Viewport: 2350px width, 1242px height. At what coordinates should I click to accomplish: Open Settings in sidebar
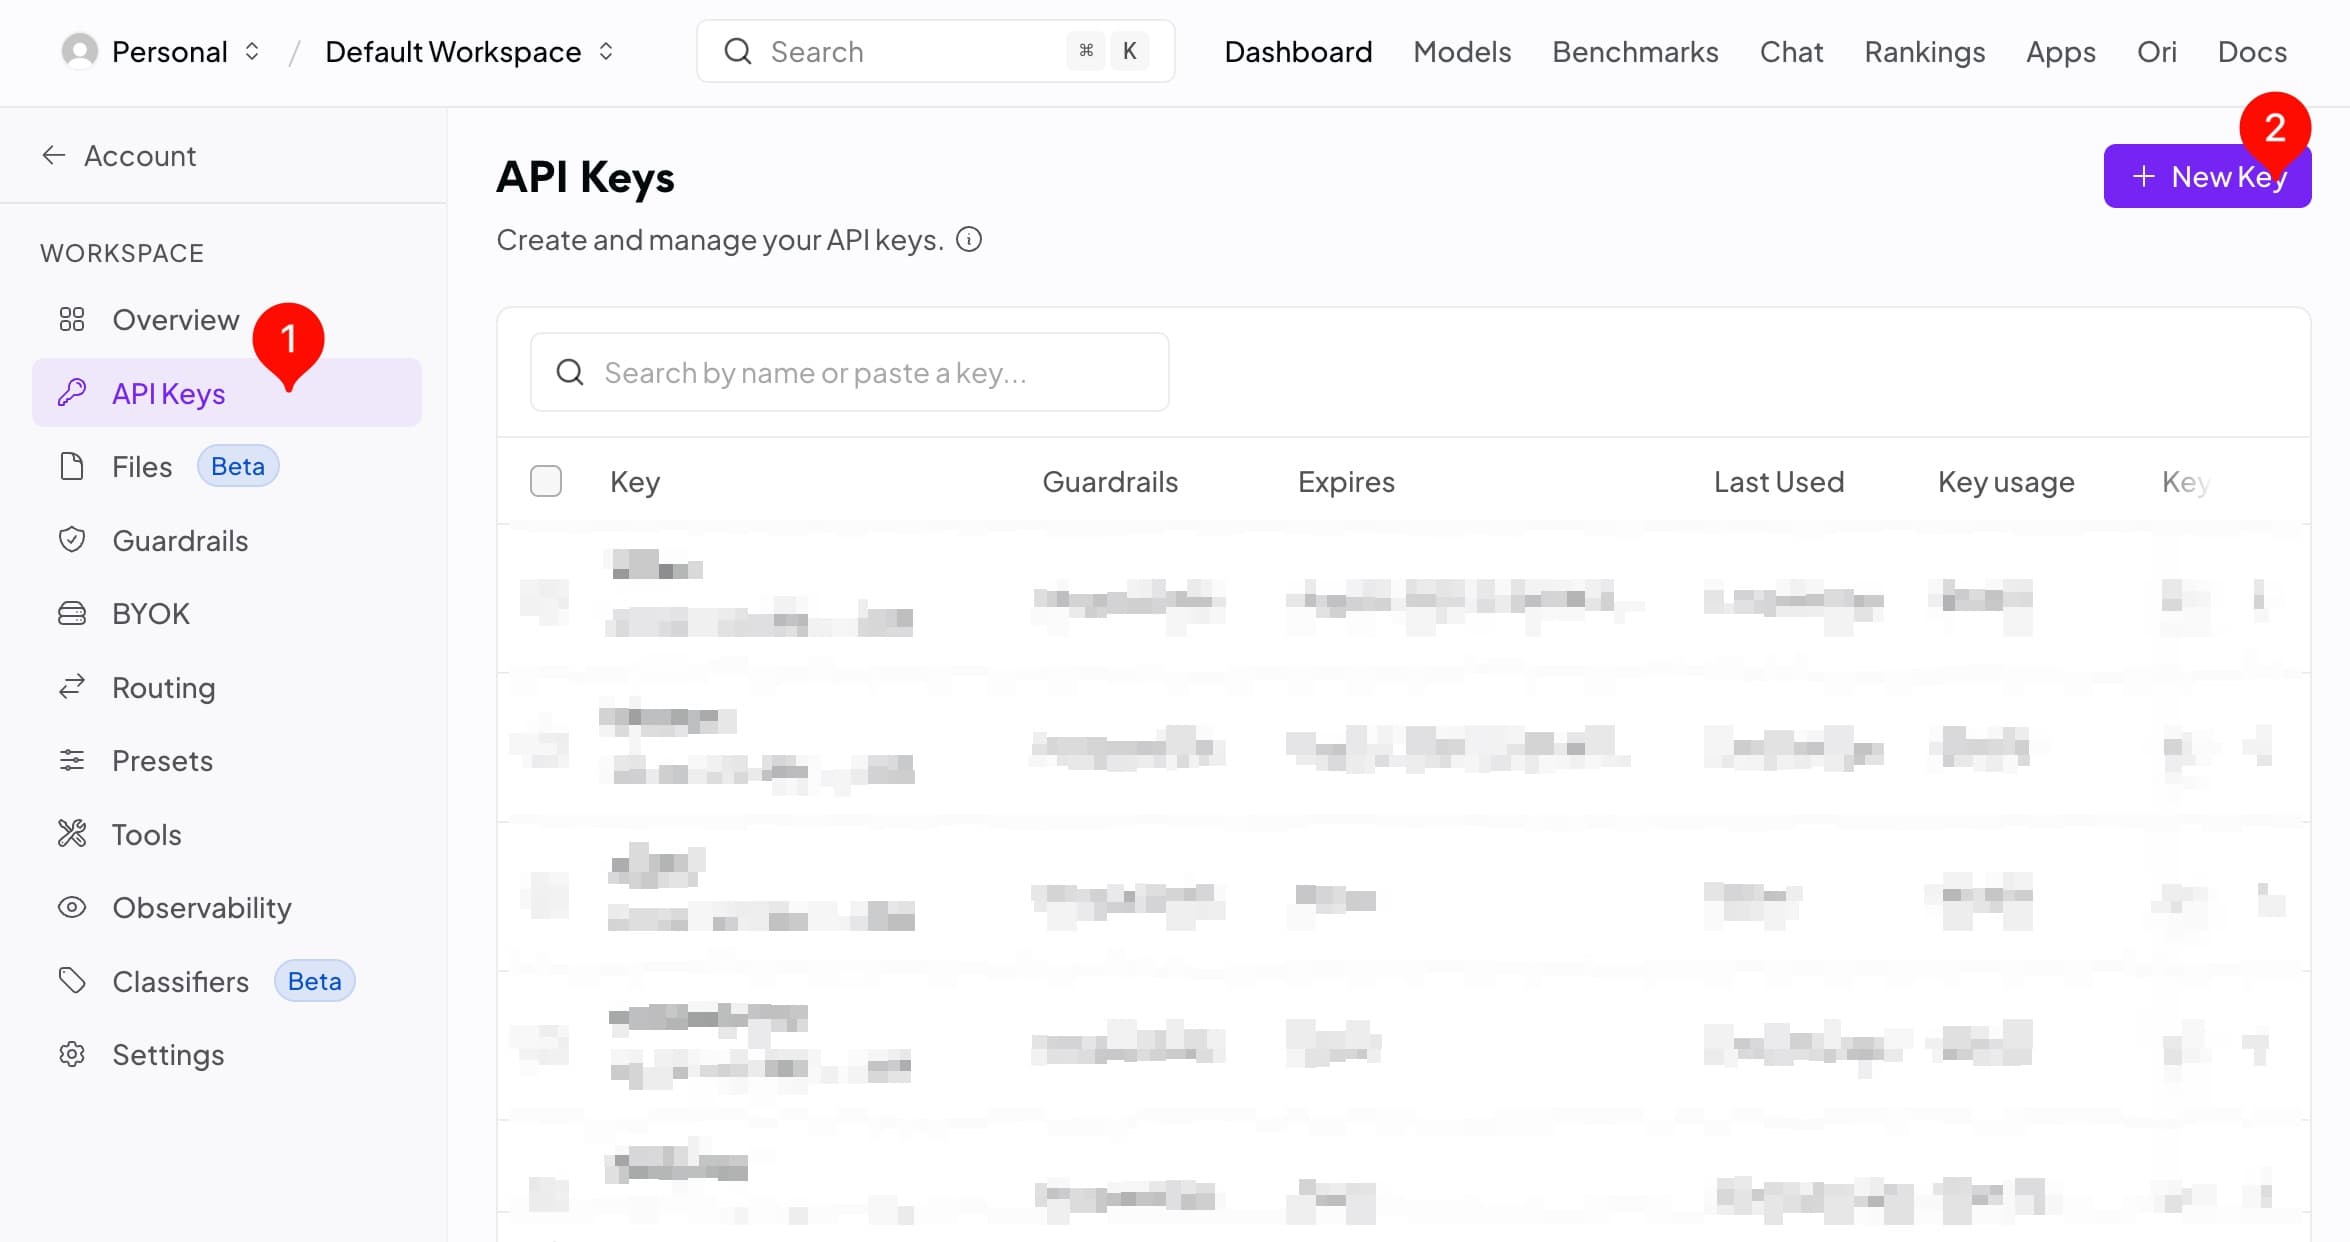click(227, 1054)
